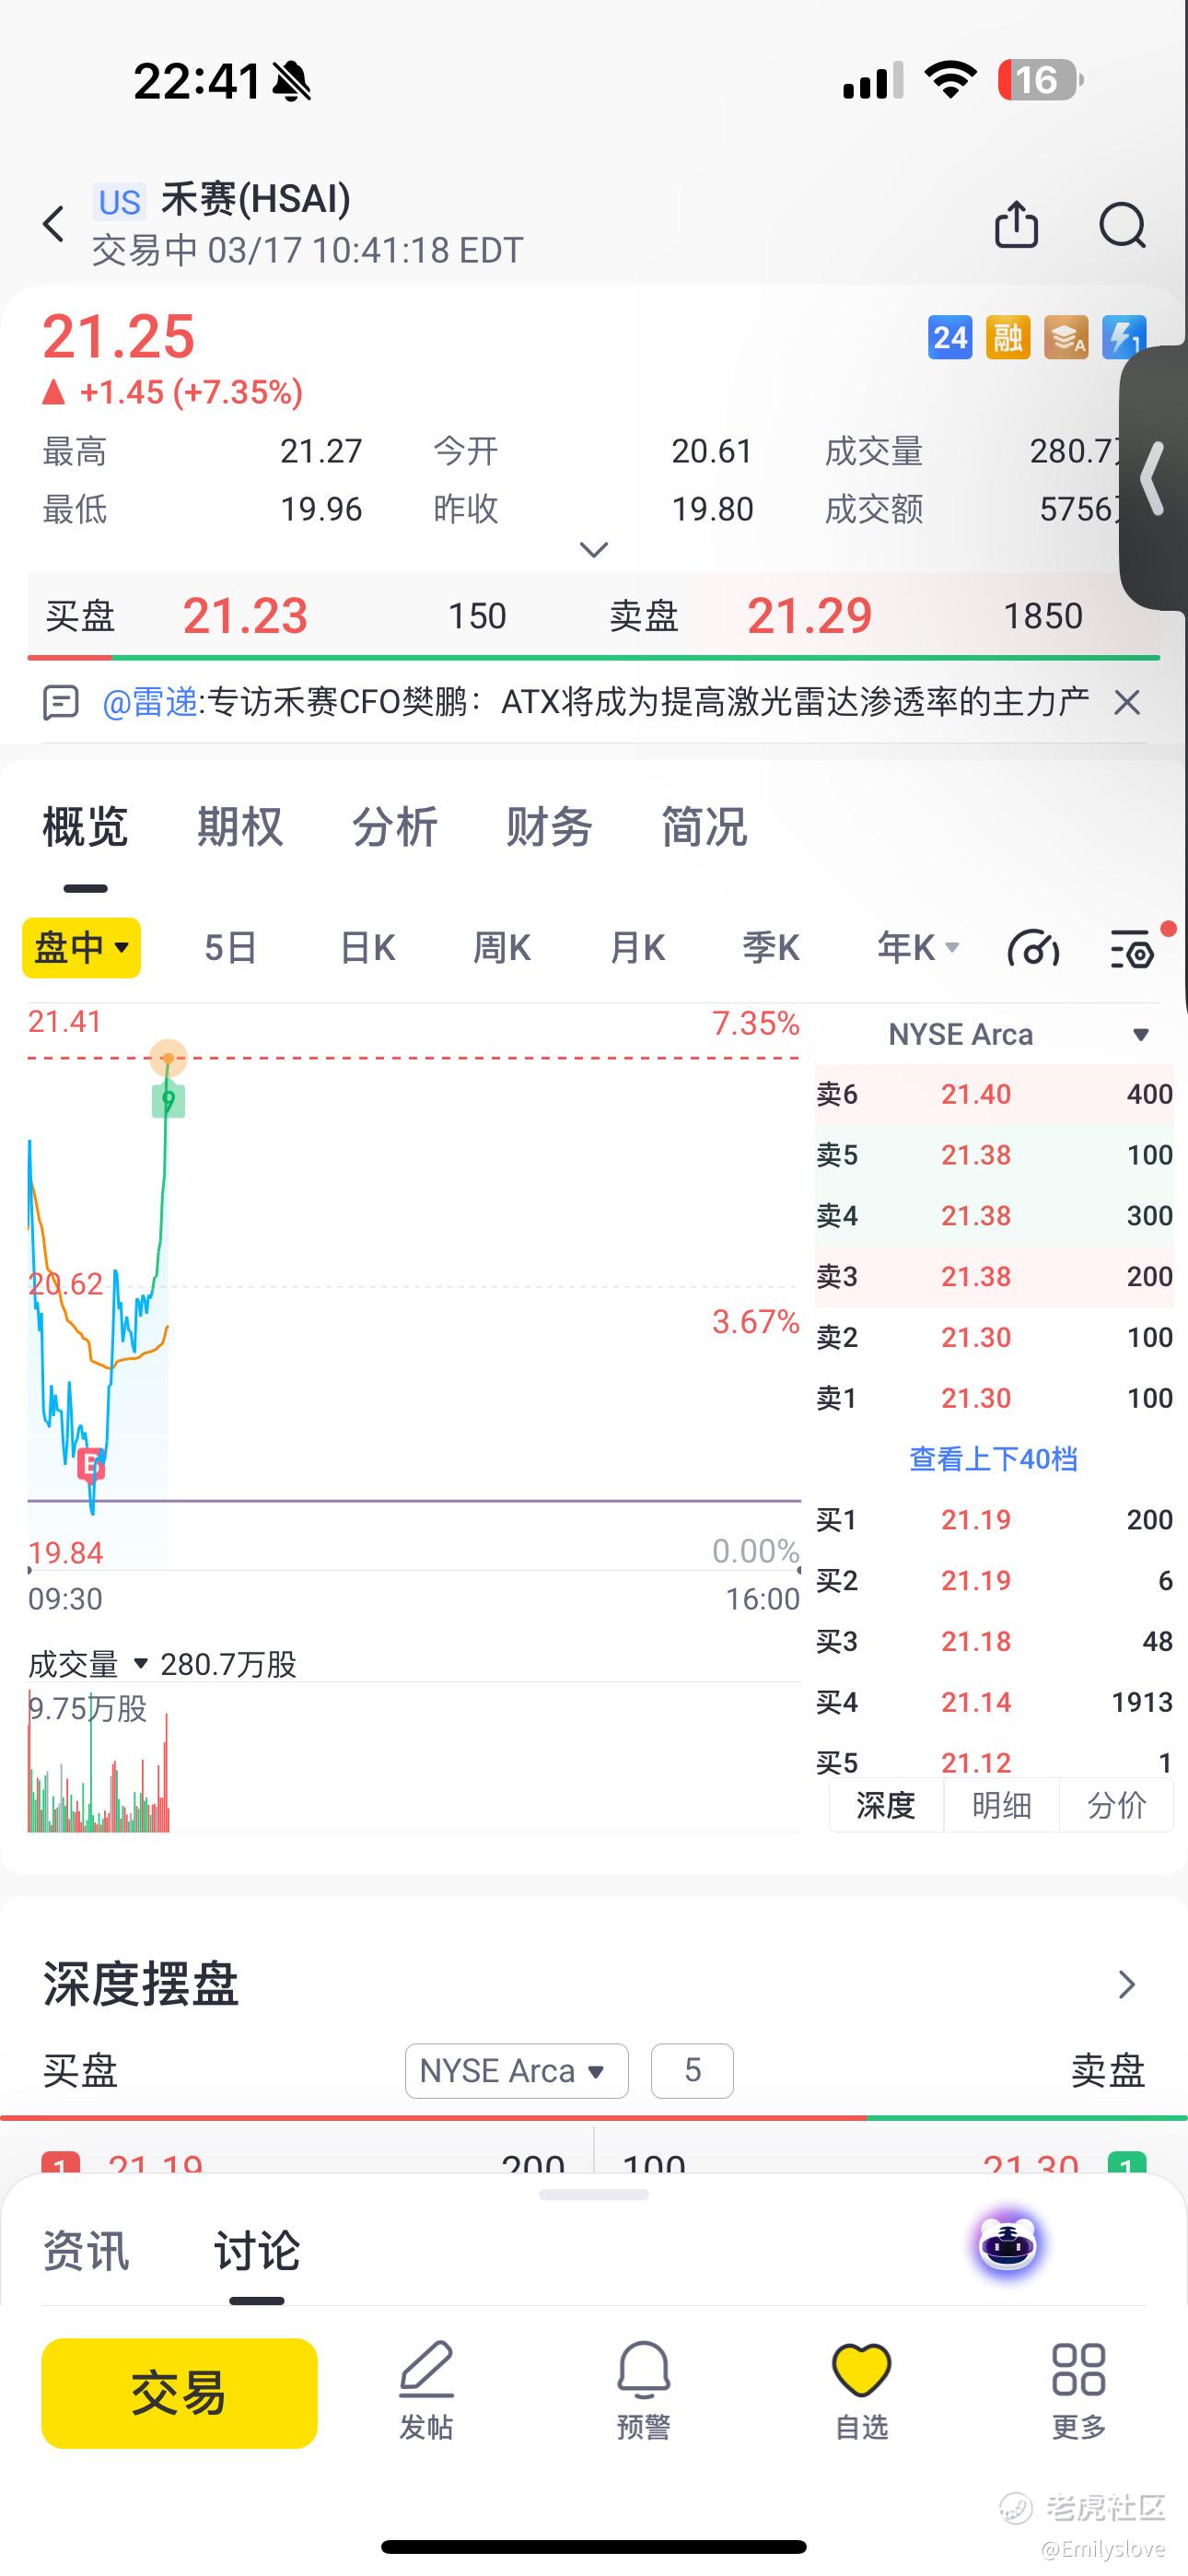Switch order book view to 明细

point(1001,1805)
